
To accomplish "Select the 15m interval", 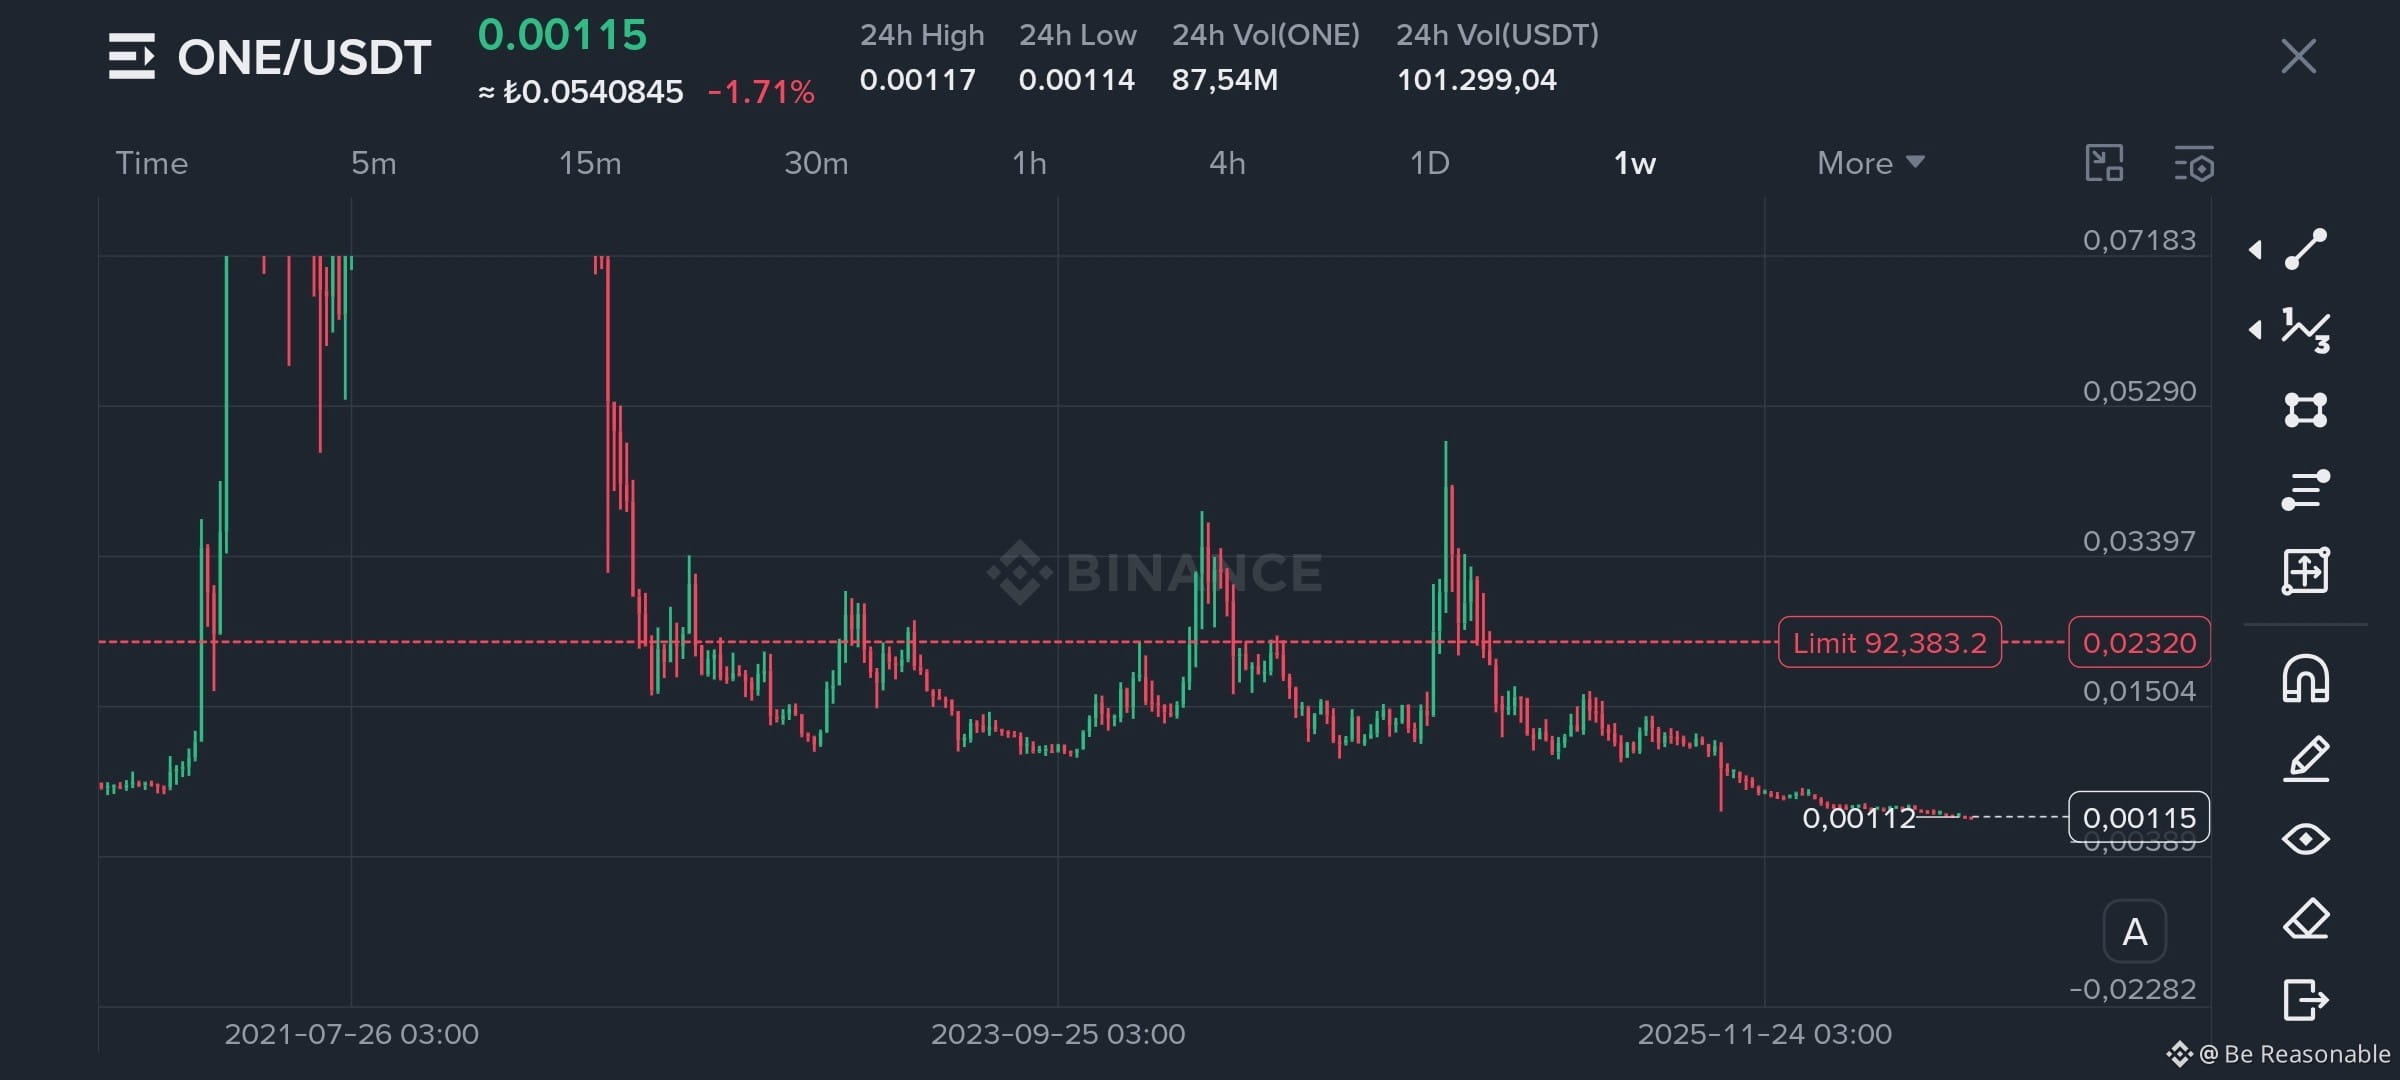I will pyautogui.click(x=590, y=163).
